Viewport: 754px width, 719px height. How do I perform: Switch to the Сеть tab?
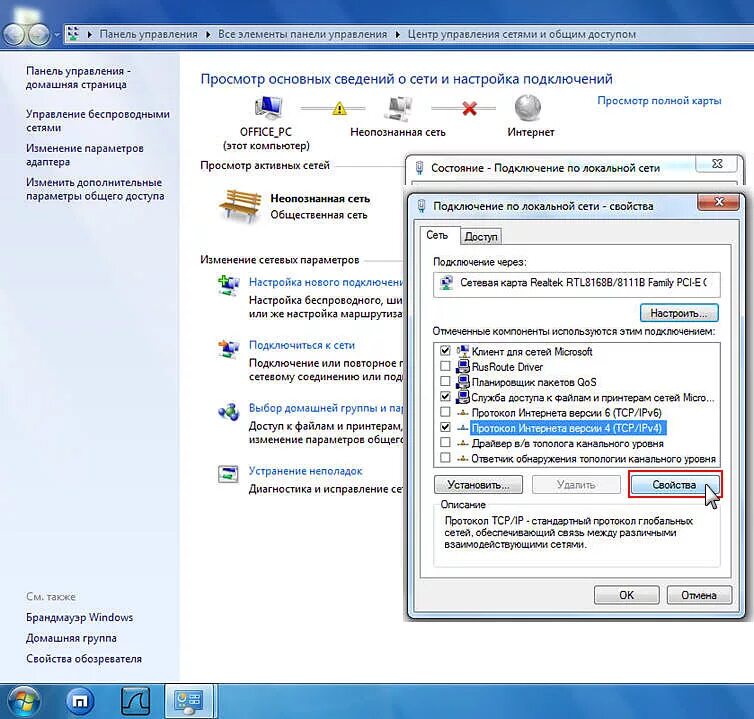437,236
